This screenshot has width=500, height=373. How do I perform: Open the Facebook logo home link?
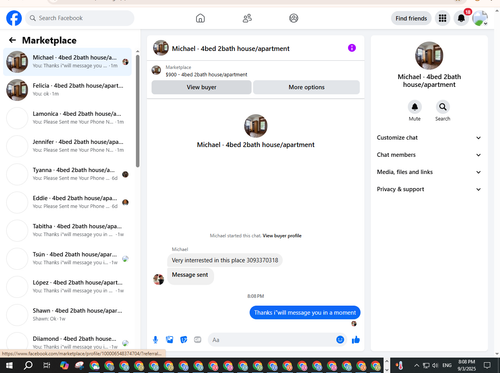pos(14,18)
